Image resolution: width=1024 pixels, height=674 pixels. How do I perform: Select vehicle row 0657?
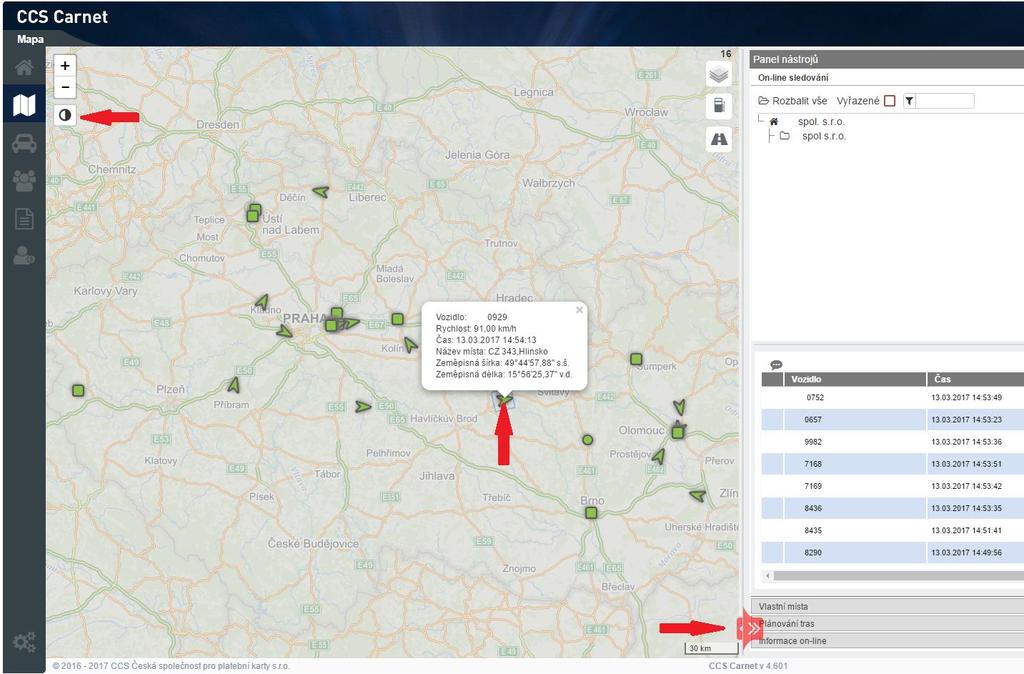893,420
